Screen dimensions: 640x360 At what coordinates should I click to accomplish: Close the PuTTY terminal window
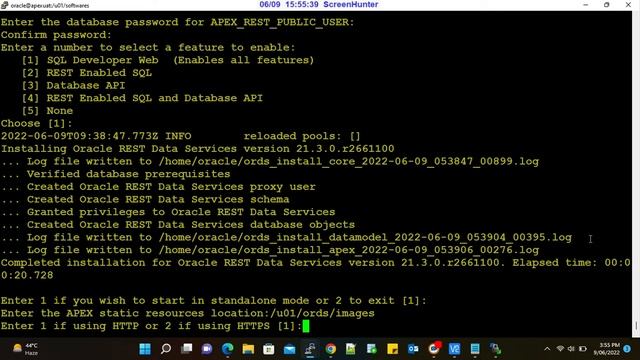coord(628,5)
